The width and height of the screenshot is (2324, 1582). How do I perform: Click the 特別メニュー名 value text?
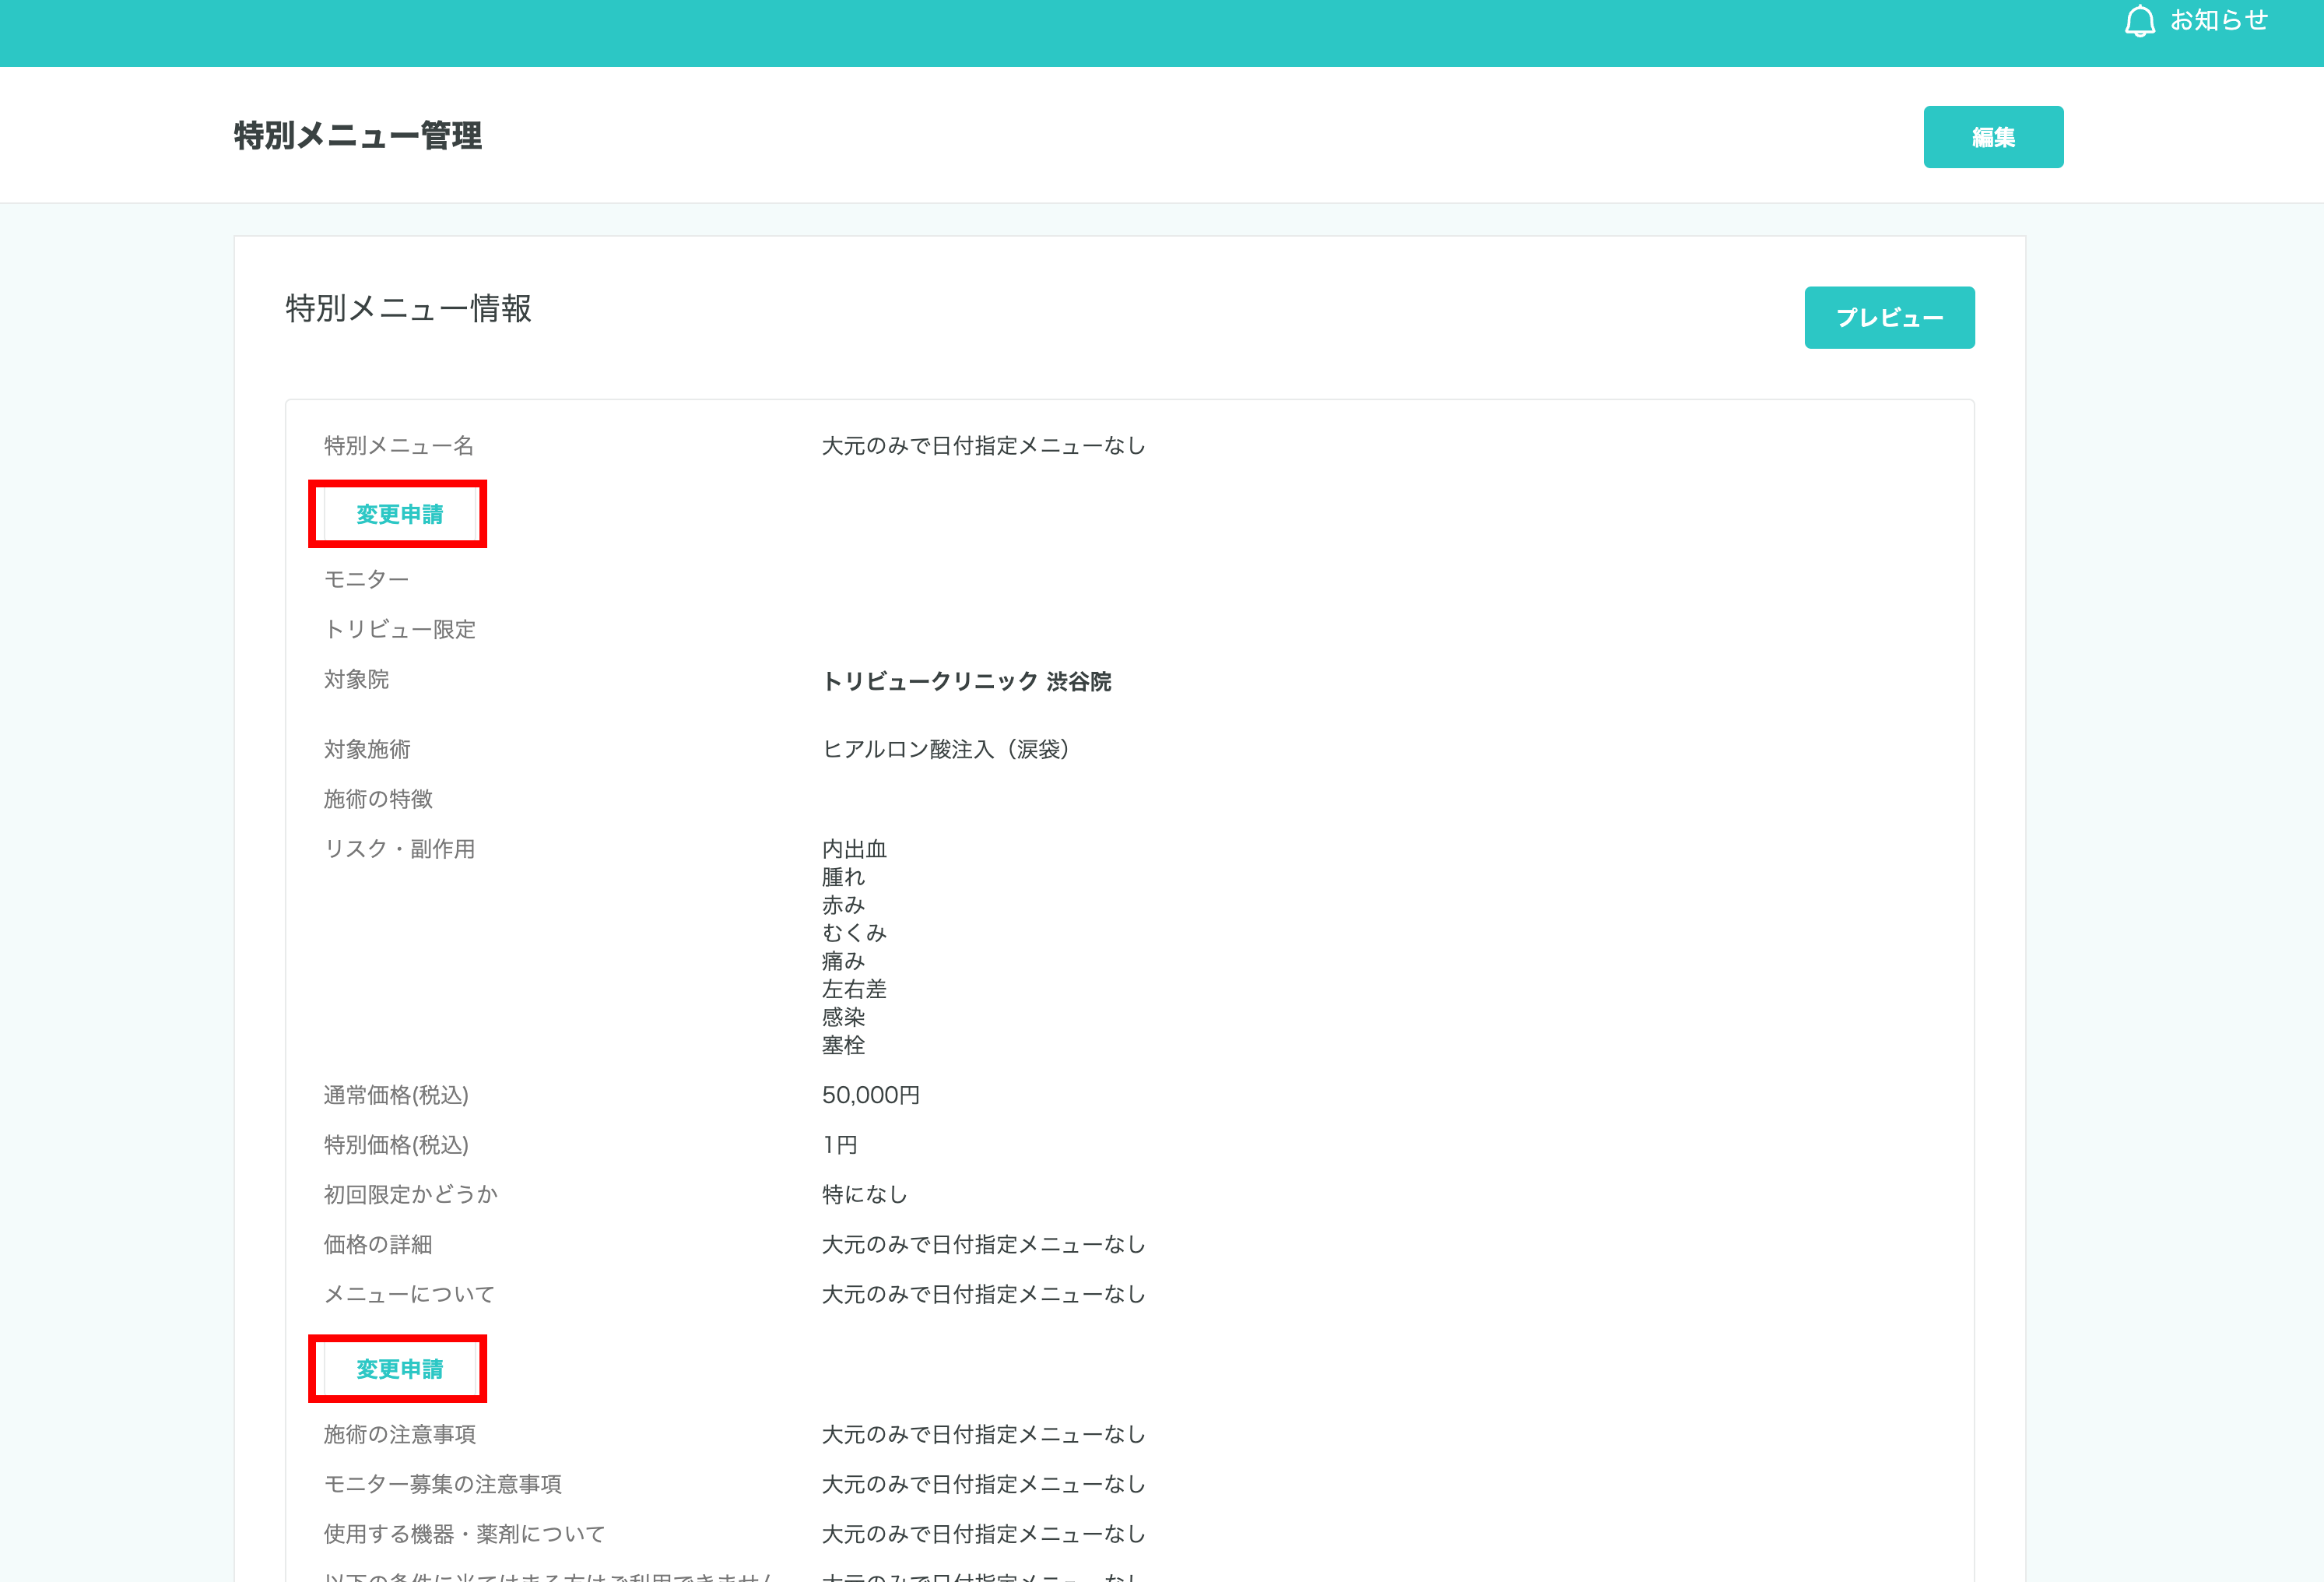983,446
